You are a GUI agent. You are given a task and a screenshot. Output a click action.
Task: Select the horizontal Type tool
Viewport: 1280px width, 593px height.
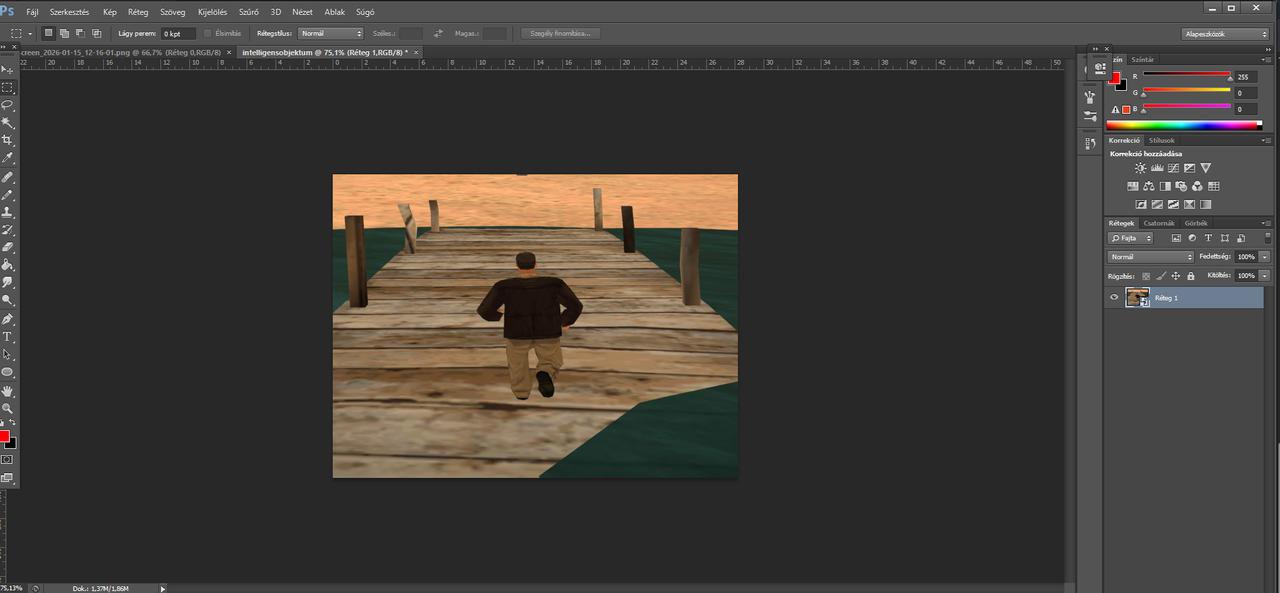point(7,337)
